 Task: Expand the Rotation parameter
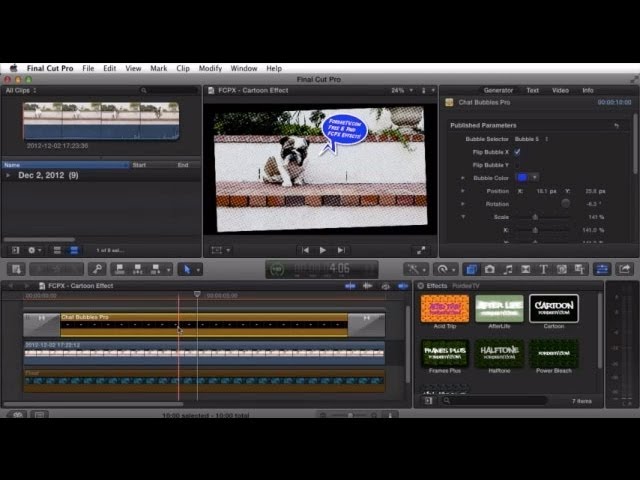(462, 204)
